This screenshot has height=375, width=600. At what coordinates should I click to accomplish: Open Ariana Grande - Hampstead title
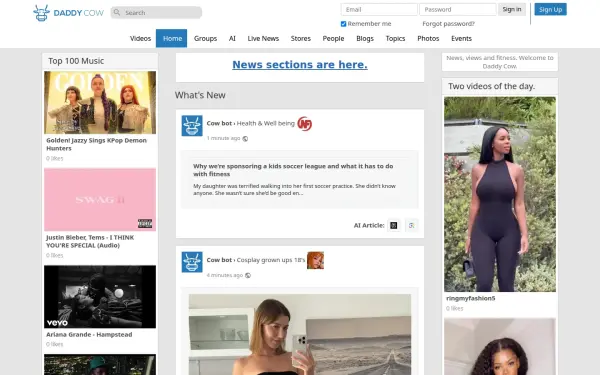(89, 334)
